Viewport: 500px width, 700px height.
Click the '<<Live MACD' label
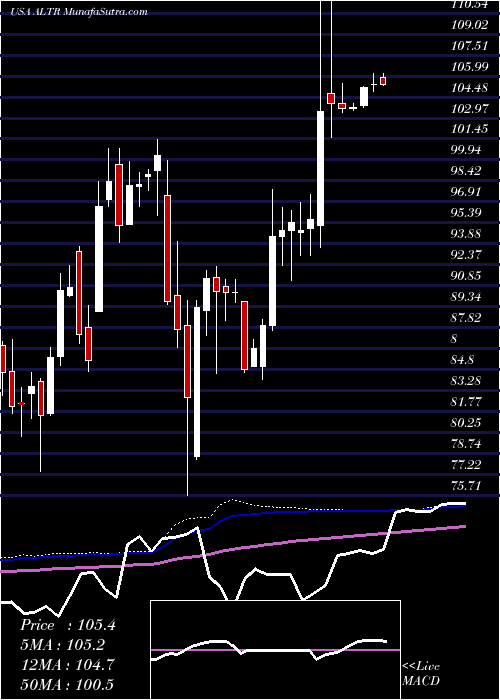[x=421, y=673]
